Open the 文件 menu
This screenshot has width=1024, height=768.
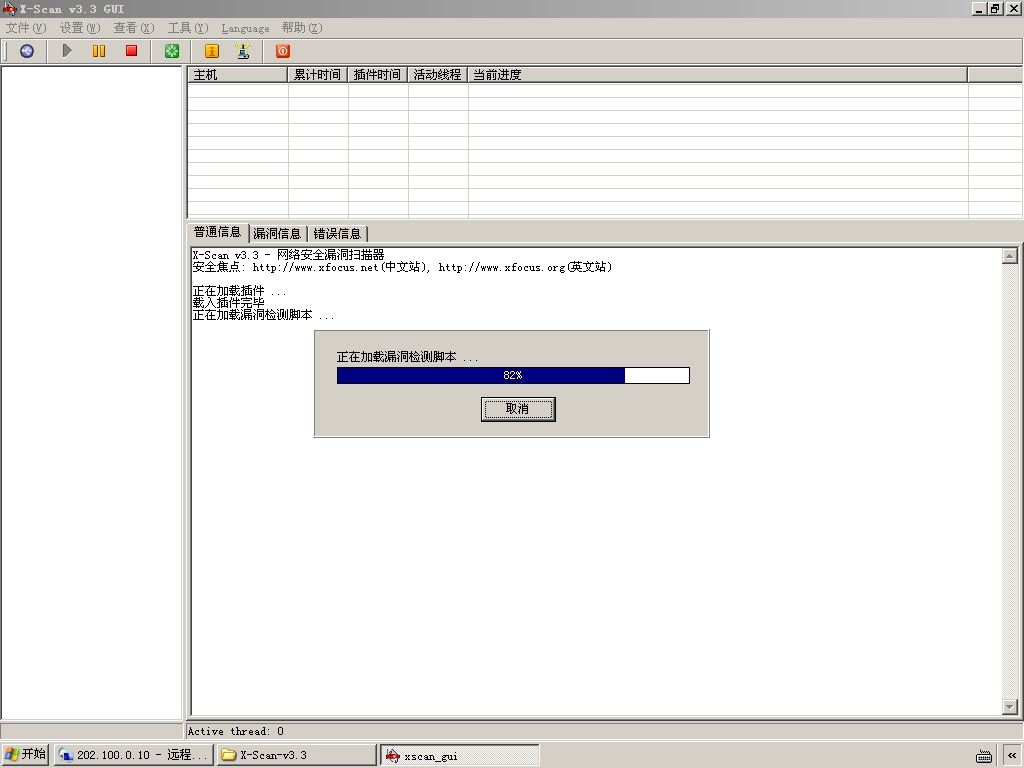(x=26, y=27)
